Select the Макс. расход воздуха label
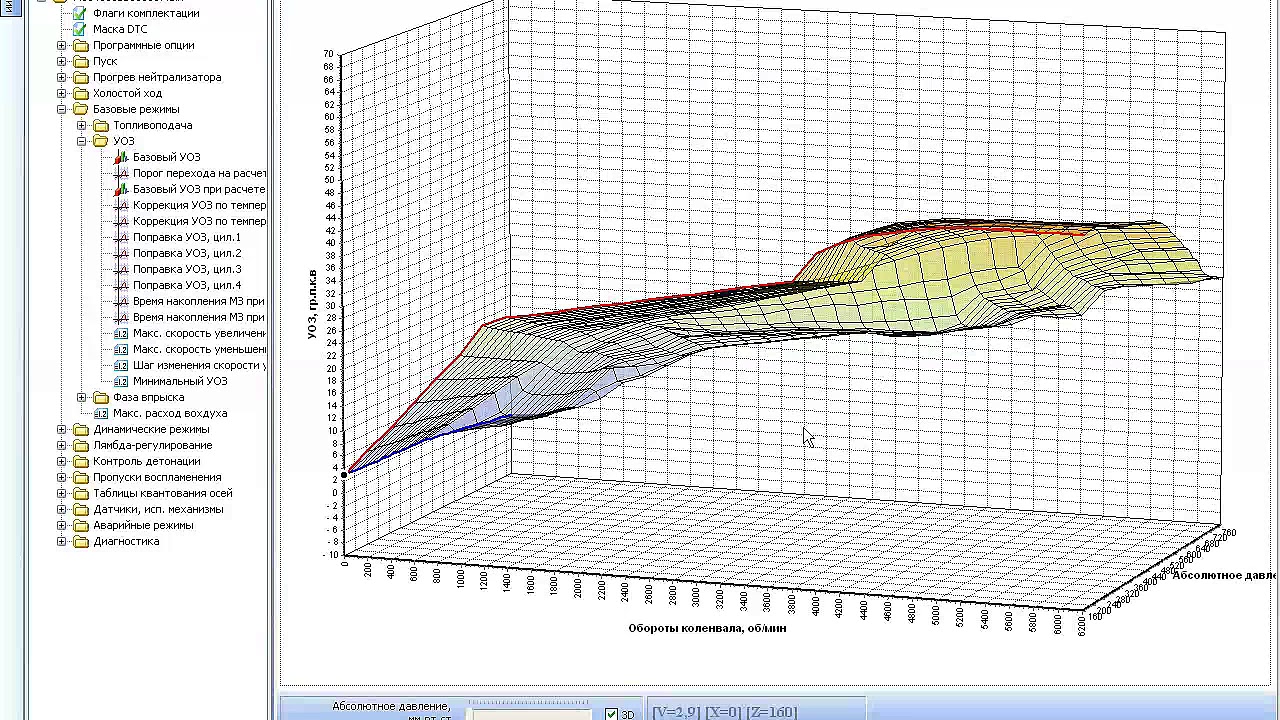 [170, 413]
